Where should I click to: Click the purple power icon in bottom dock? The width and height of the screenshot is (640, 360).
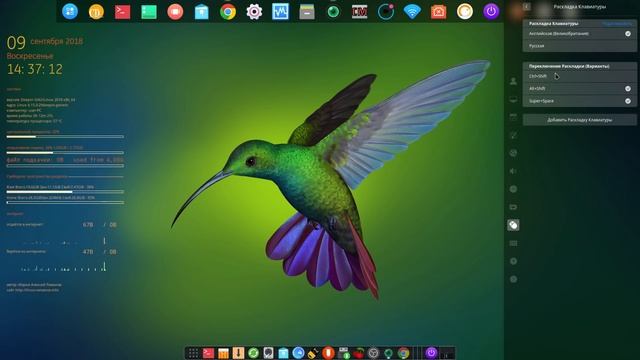tap(431, 353)
